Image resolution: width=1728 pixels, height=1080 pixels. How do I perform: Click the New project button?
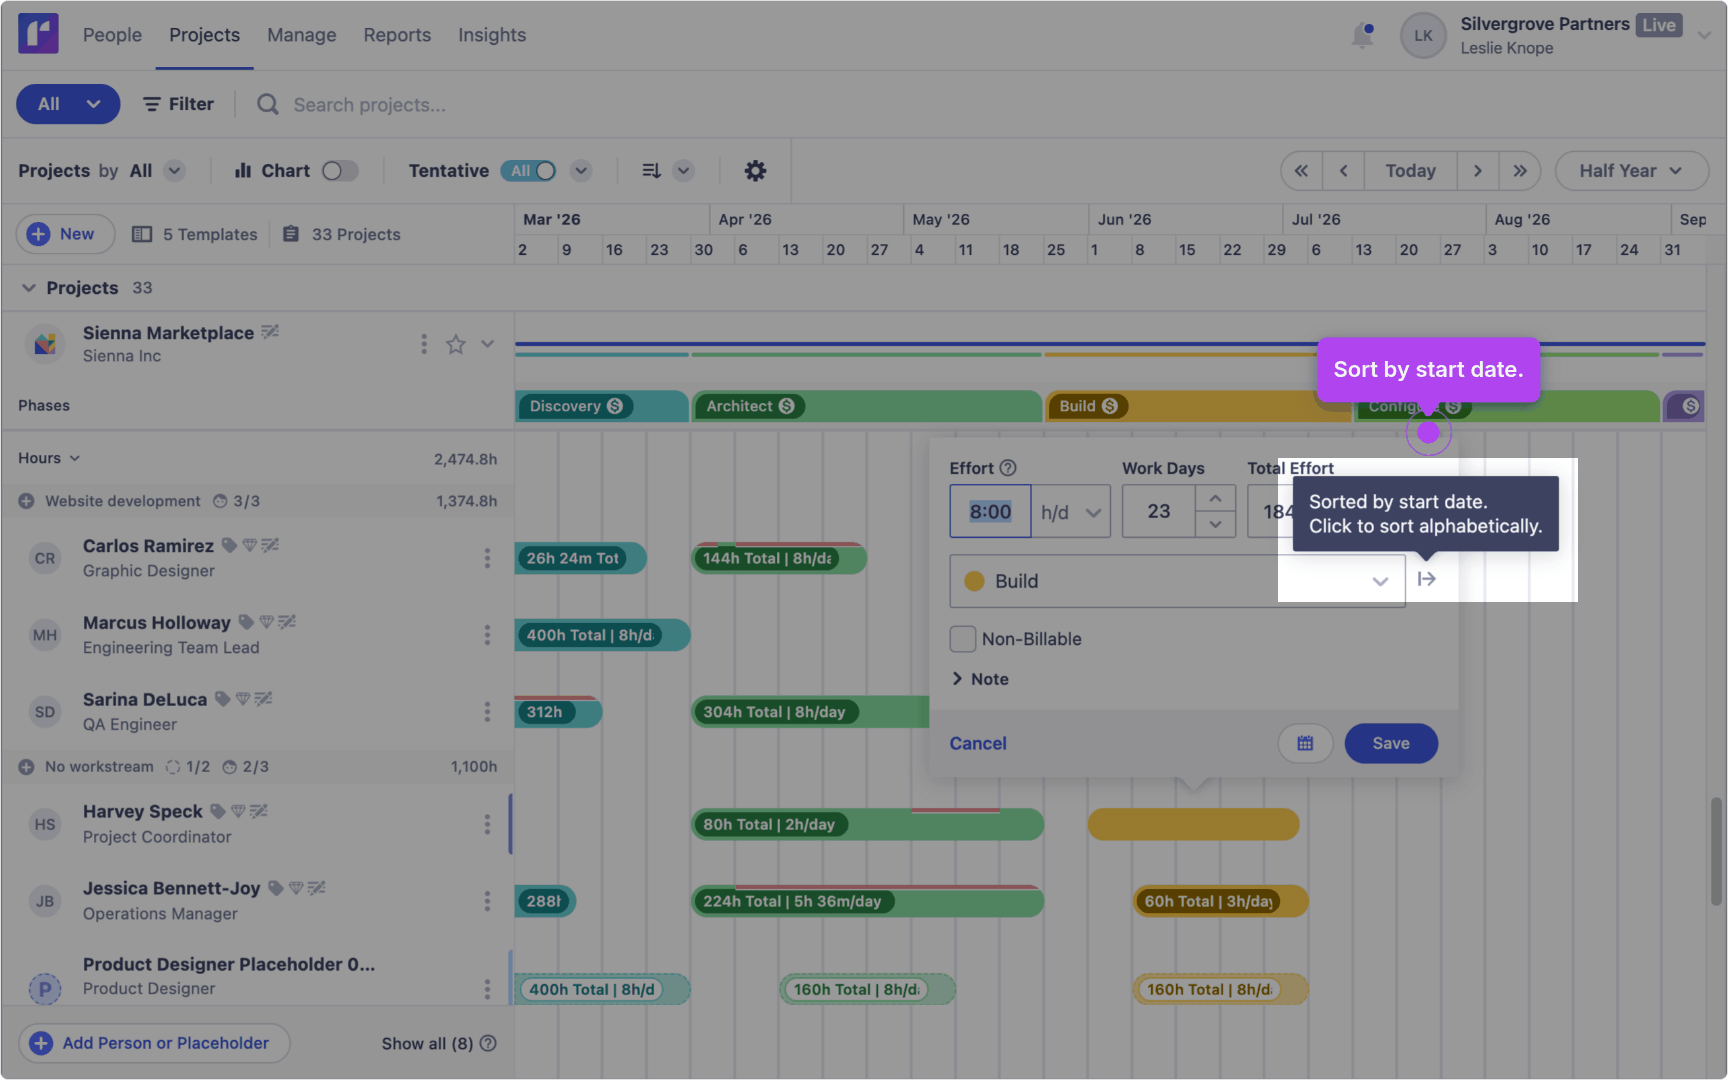pyautogui.click(x=65, y=234)
